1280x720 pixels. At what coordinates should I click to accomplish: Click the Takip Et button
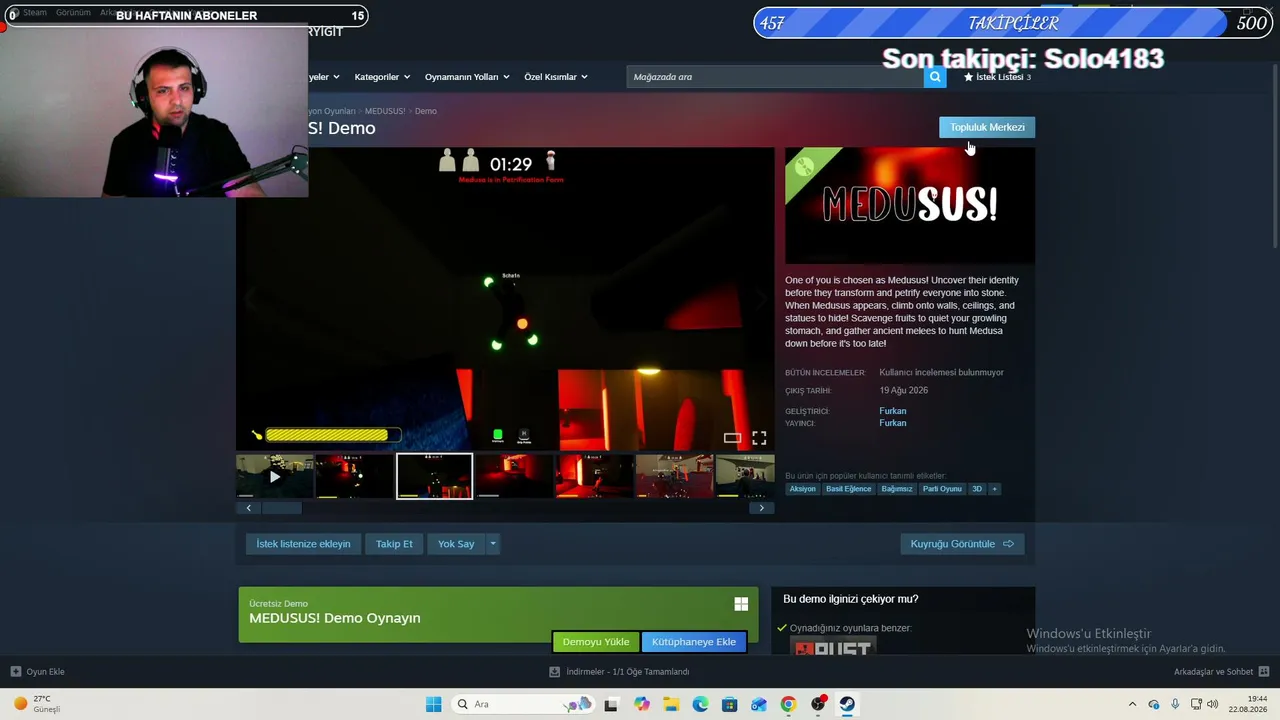click(x=394, y=544)
